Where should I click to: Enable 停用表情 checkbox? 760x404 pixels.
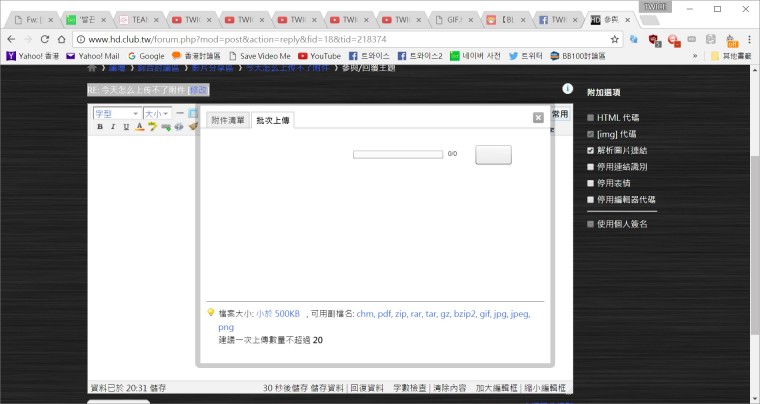(590, 183)
